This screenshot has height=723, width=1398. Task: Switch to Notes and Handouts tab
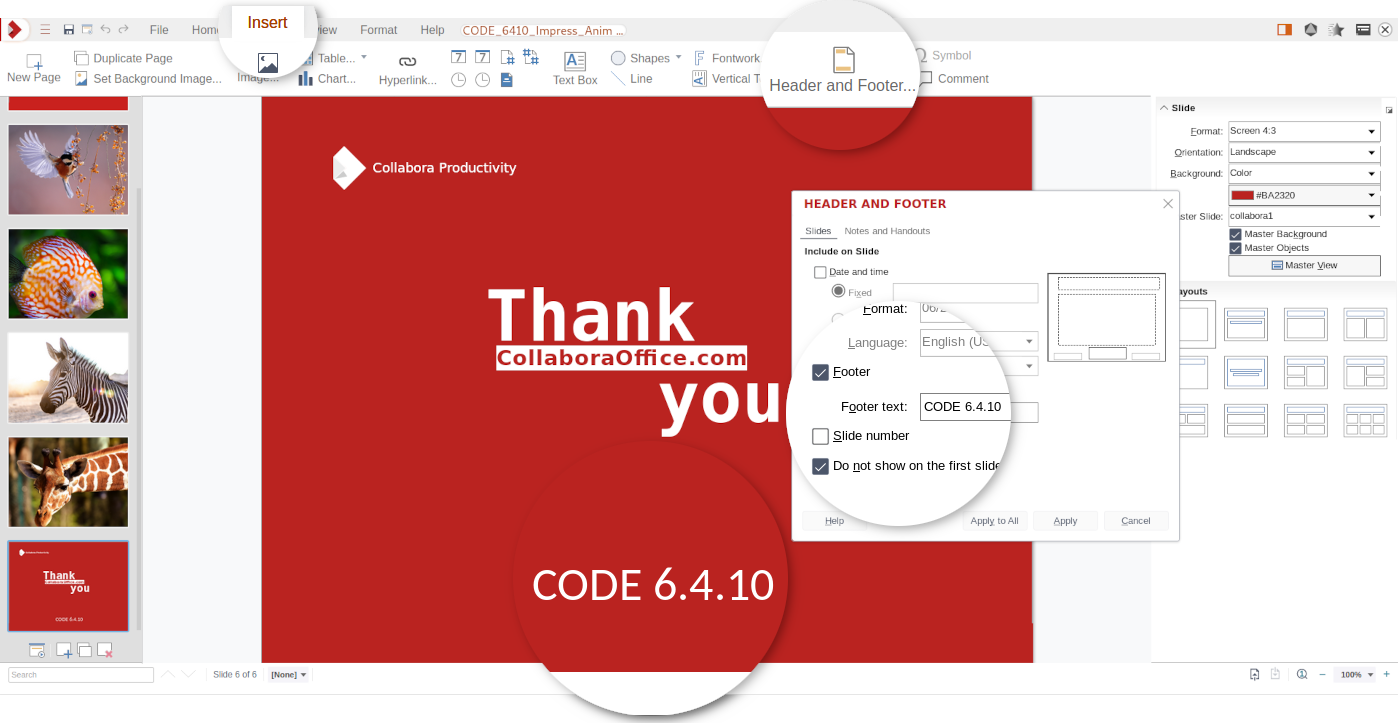tap(887, 231)
